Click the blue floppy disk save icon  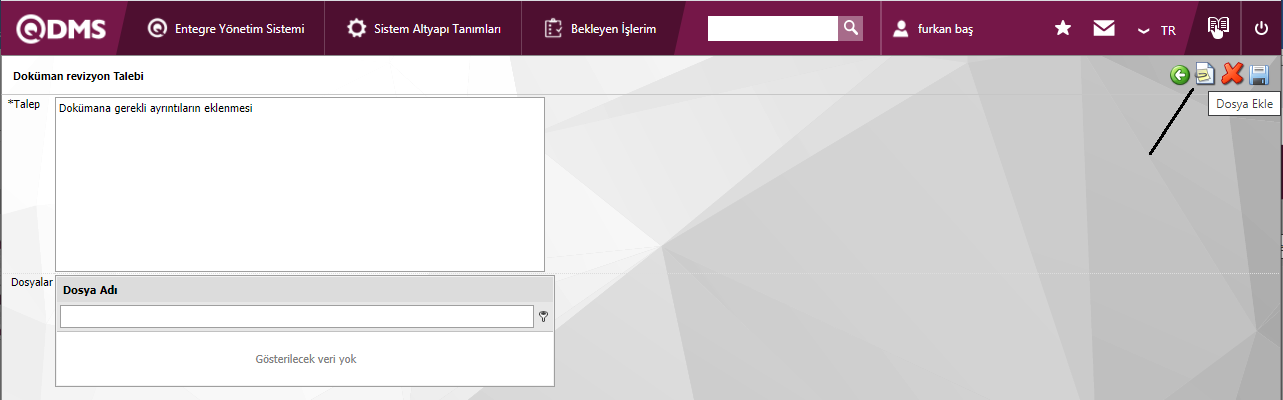coord(1259,75)
